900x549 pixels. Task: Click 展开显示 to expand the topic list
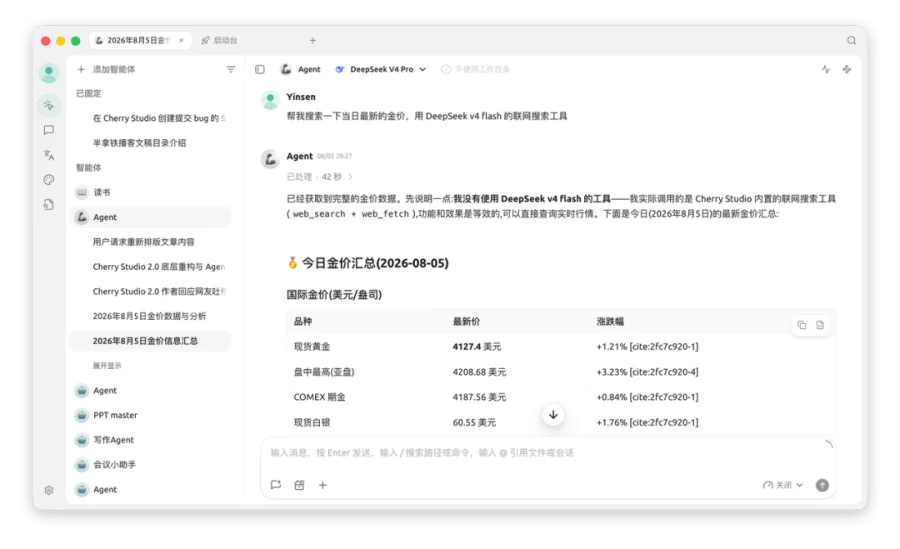coord(107,366)
